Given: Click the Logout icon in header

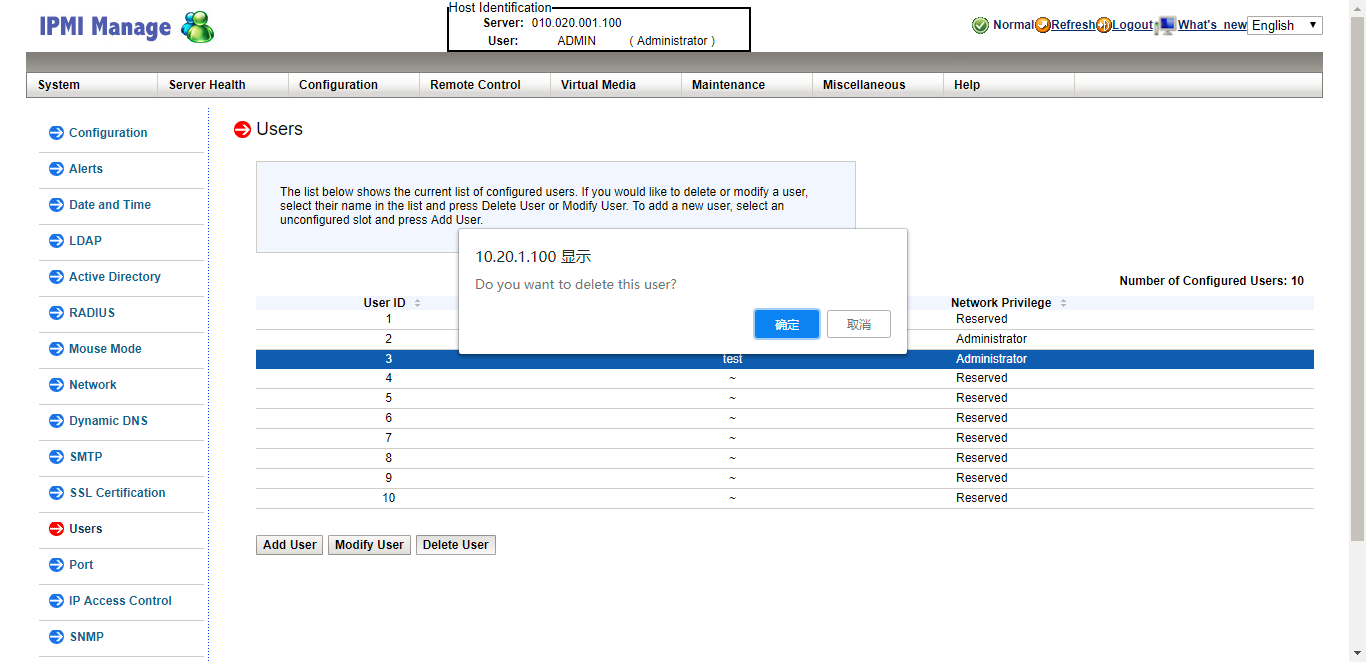Looking at the screenshot, I should coord(1104,25).
